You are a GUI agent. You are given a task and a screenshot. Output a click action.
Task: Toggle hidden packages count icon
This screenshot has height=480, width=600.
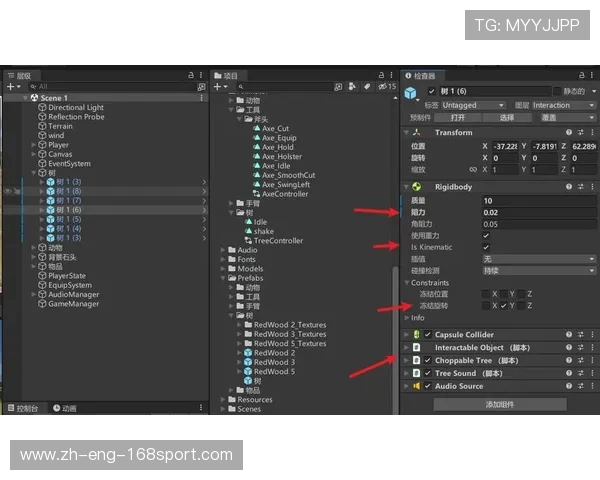click(387, 87)
